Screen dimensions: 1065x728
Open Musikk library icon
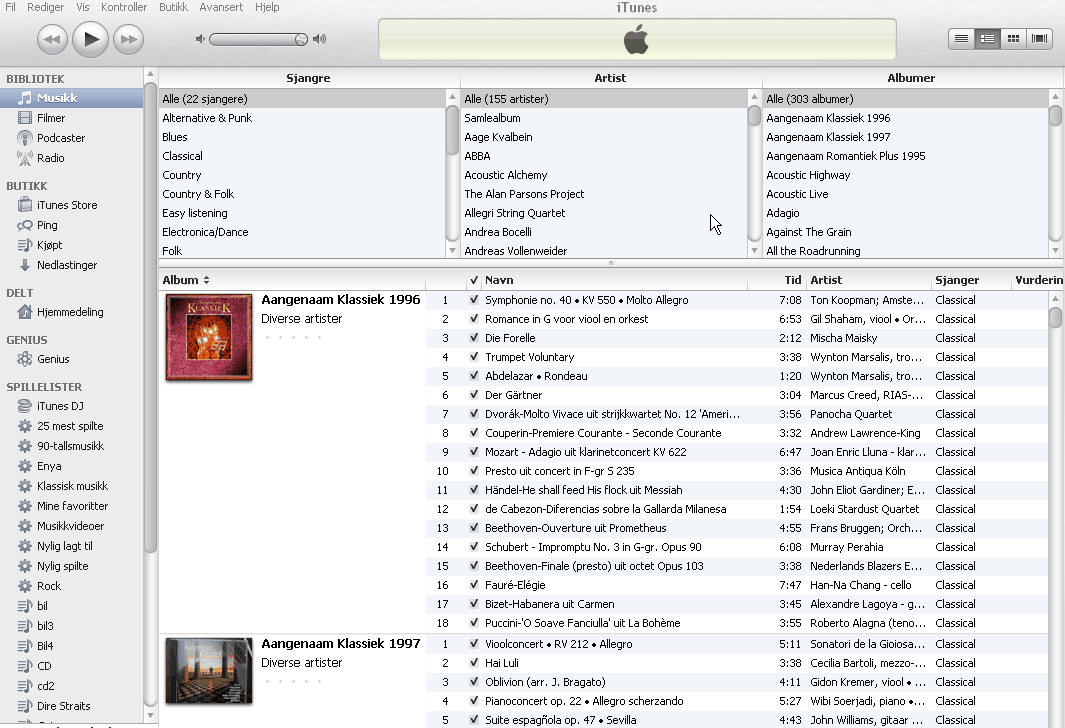[x=24, y=98]
